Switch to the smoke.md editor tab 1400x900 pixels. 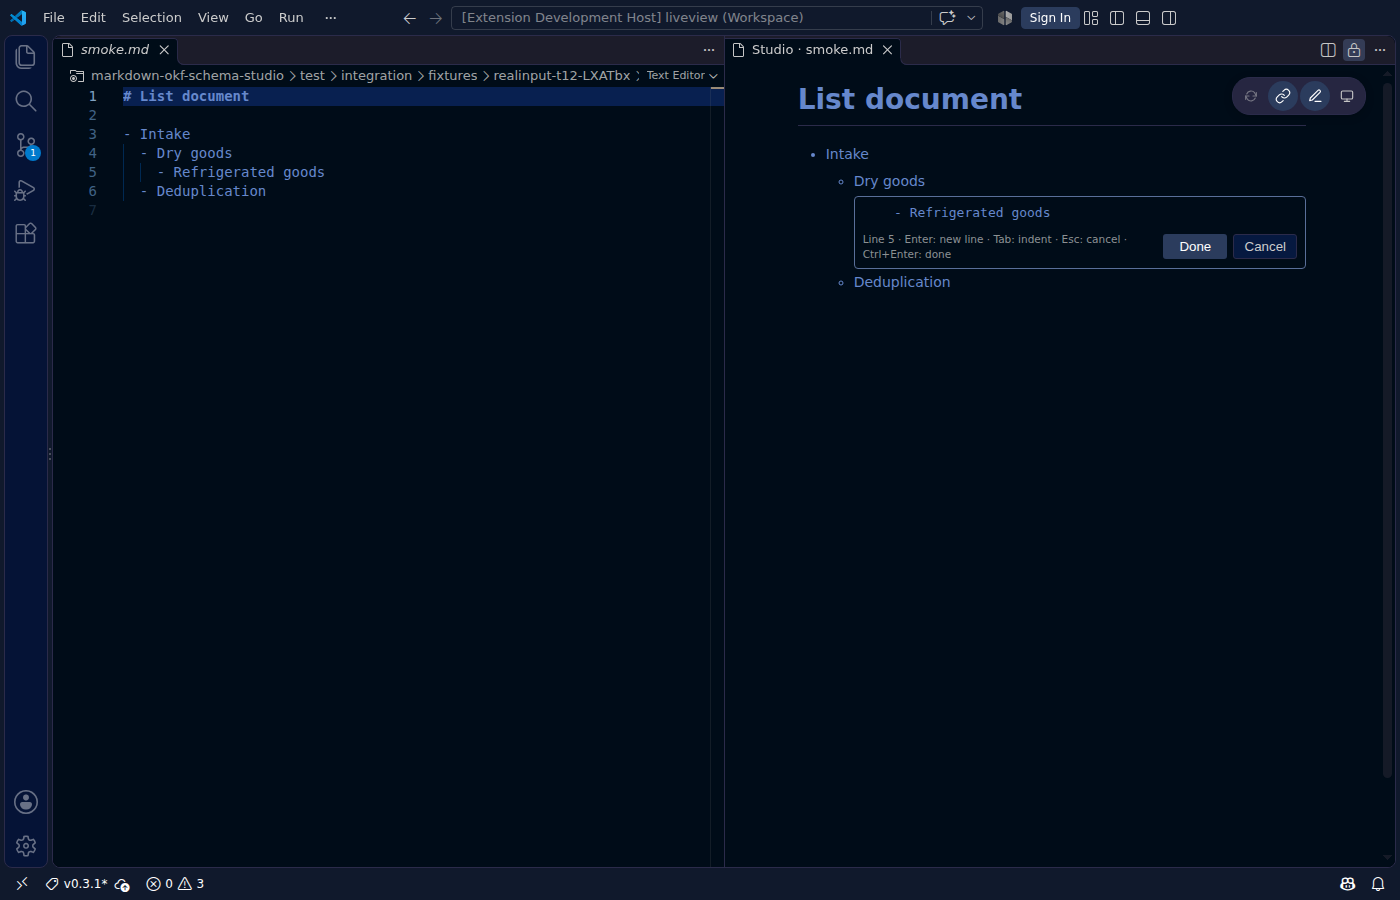(115, 50)
